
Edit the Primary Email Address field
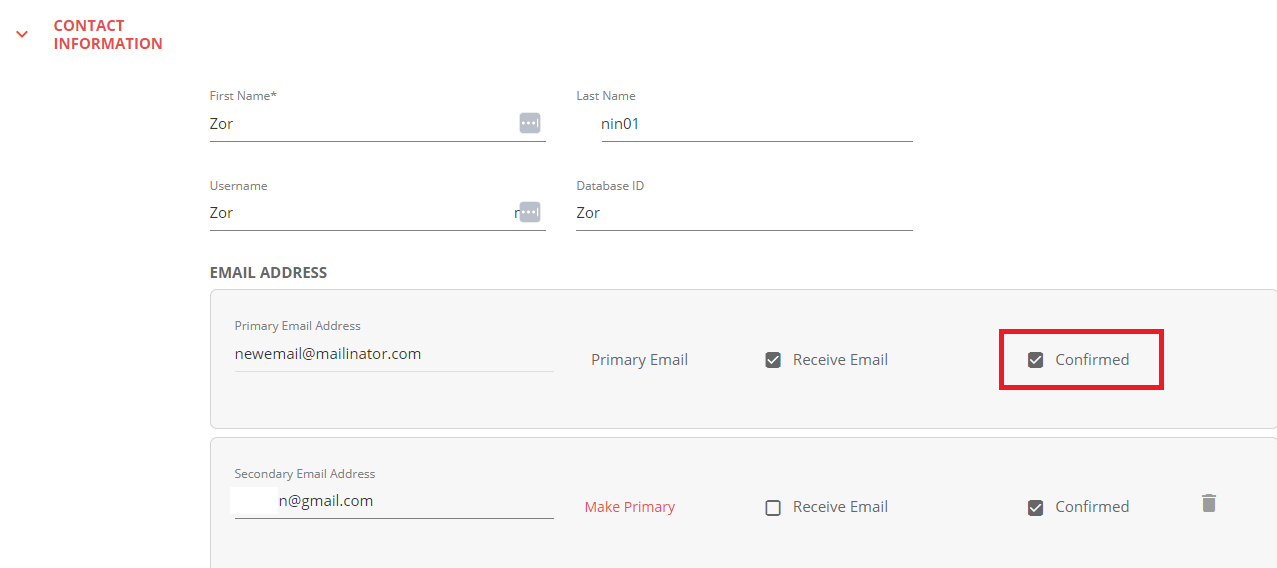tap(394, 354)
